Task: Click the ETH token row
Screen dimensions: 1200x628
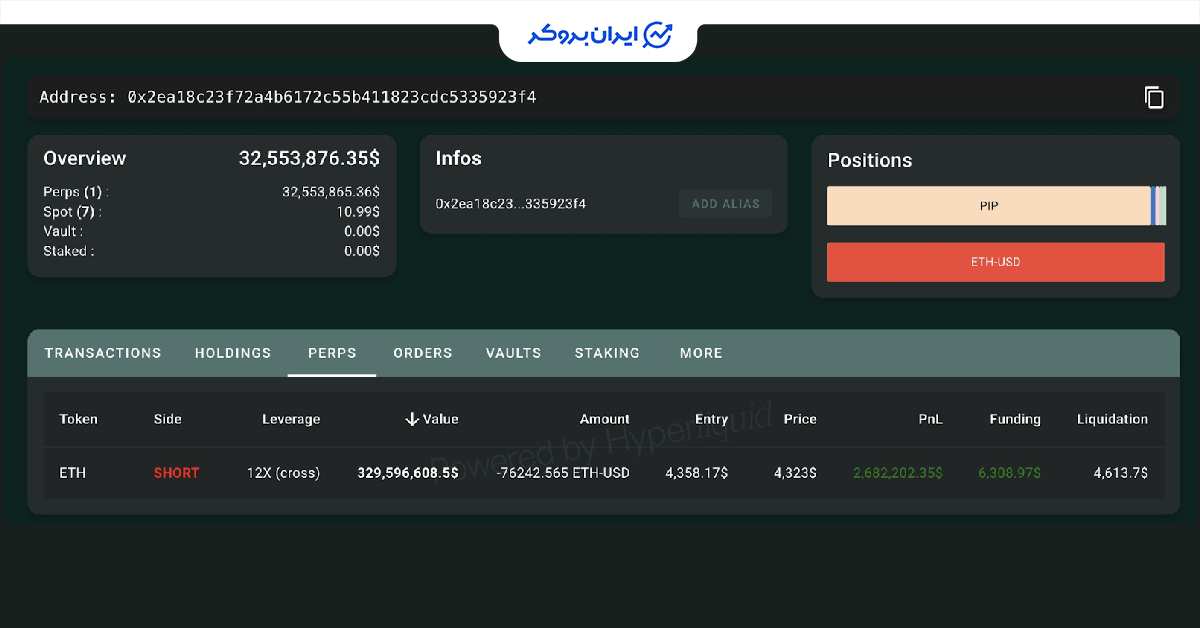Action: 73,472
